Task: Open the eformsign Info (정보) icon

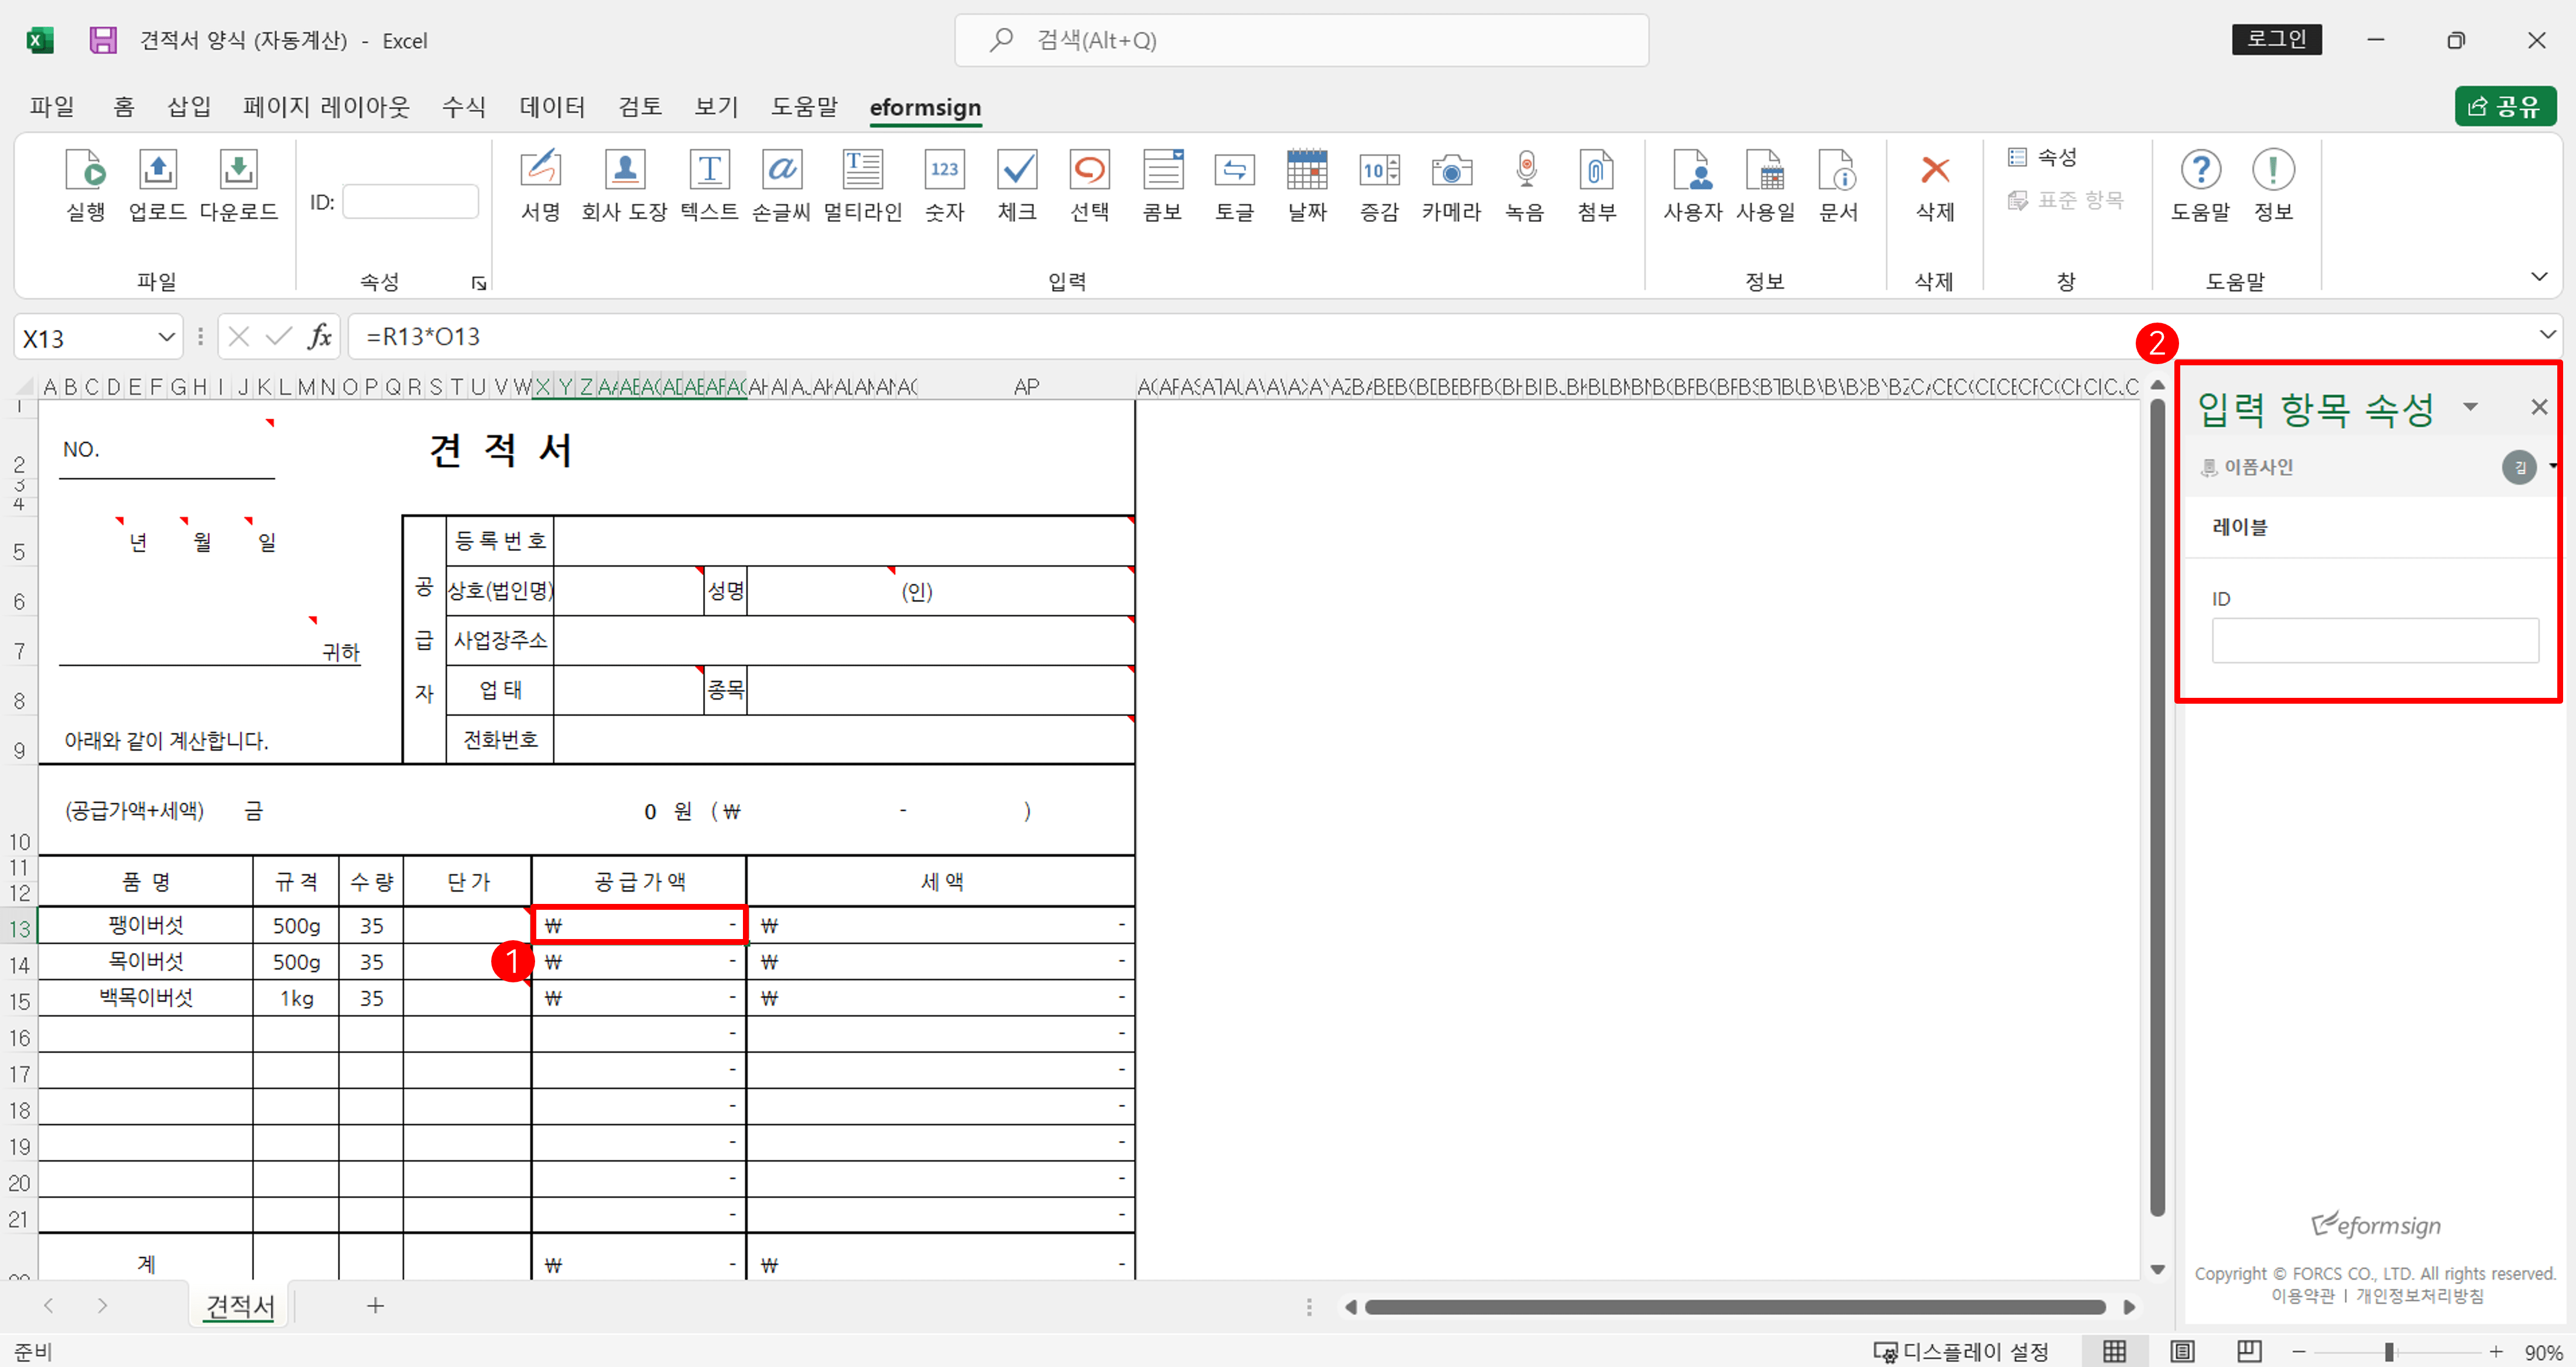Action: (2273, 185)
